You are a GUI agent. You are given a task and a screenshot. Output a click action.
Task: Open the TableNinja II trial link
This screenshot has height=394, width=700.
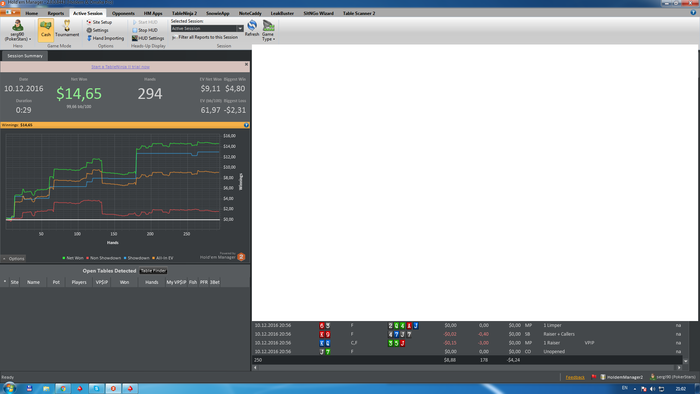tap(121, 67)
